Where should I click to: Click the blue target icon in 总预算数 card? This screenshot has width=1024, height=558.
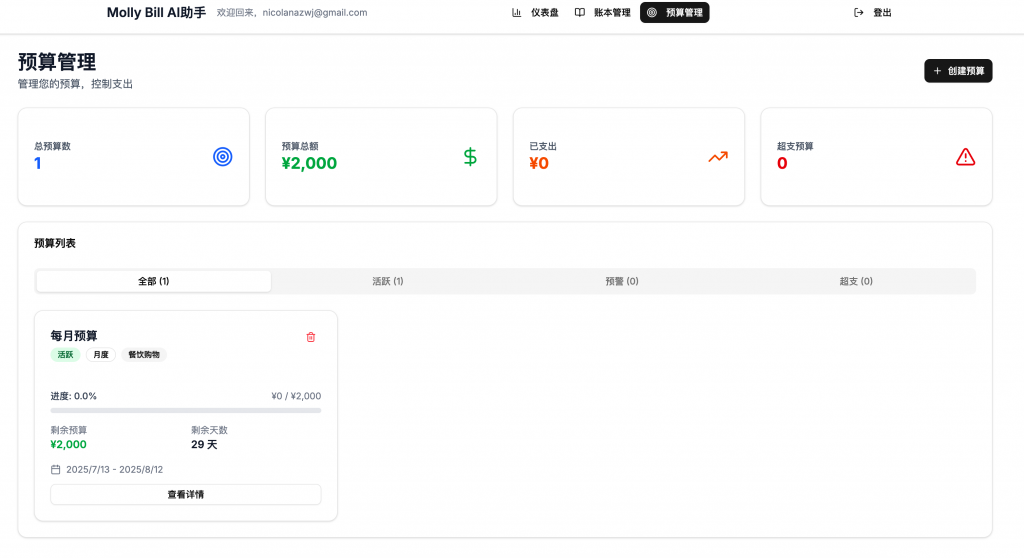(x=222, y=157)
